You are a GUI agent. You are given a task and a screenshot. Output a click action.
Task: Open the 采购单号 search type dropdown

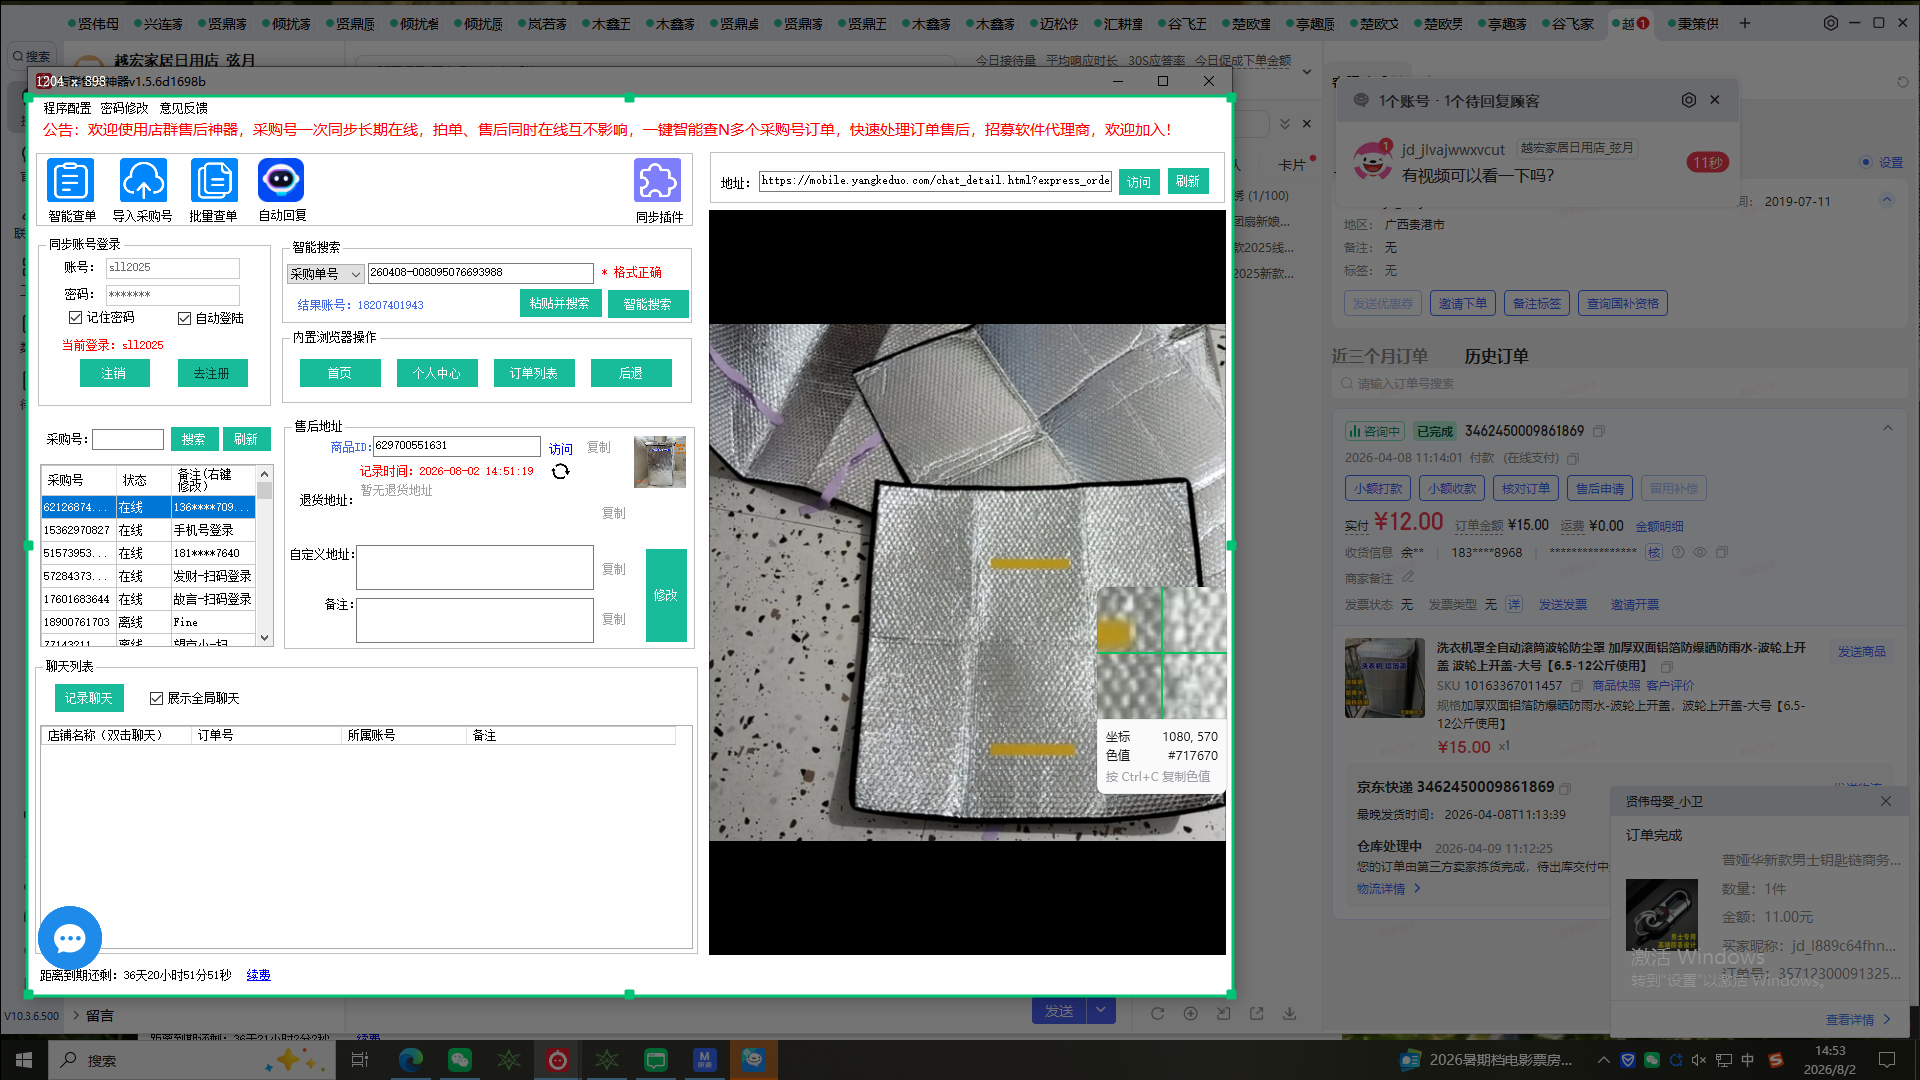coord(326,273)
